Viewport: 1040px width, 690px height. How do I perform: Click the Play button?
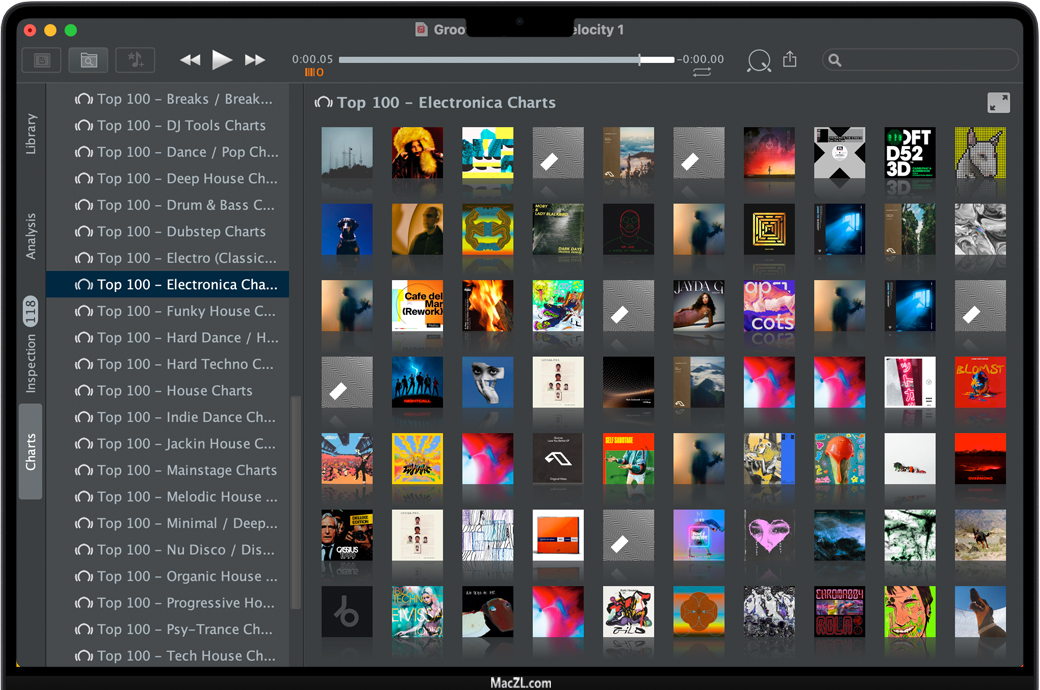pos(222,60)
